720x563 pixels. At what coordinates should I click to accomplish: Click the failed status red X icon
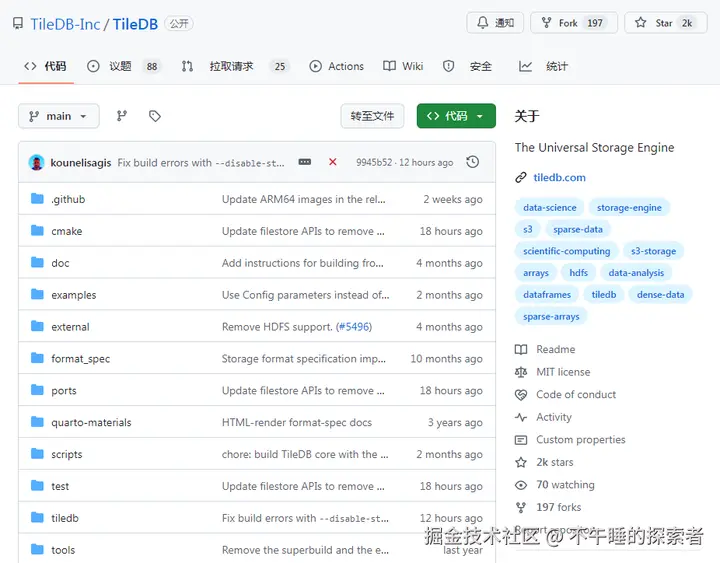tap(333, 162)
